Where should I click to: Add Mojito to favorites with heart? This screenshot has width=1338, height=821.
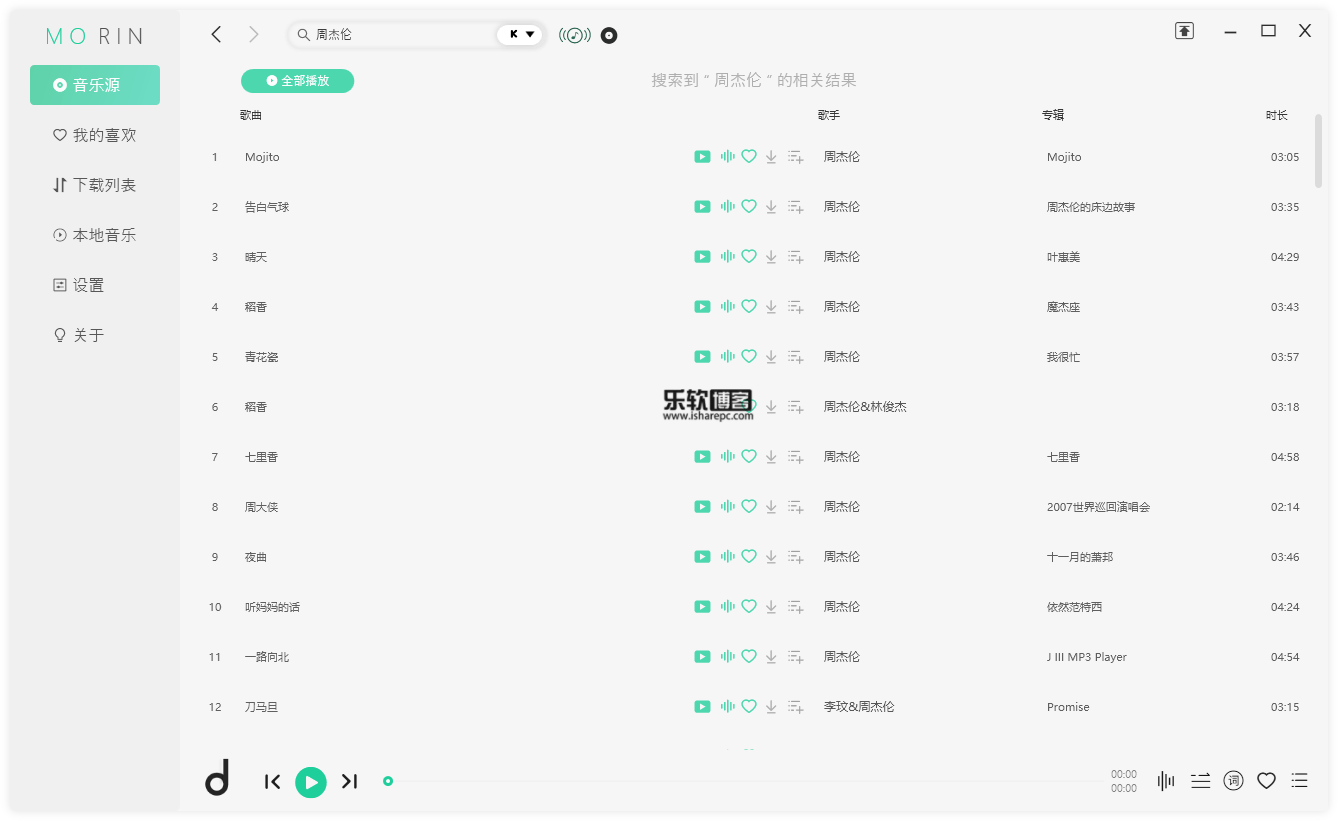(x=749, y=157)
